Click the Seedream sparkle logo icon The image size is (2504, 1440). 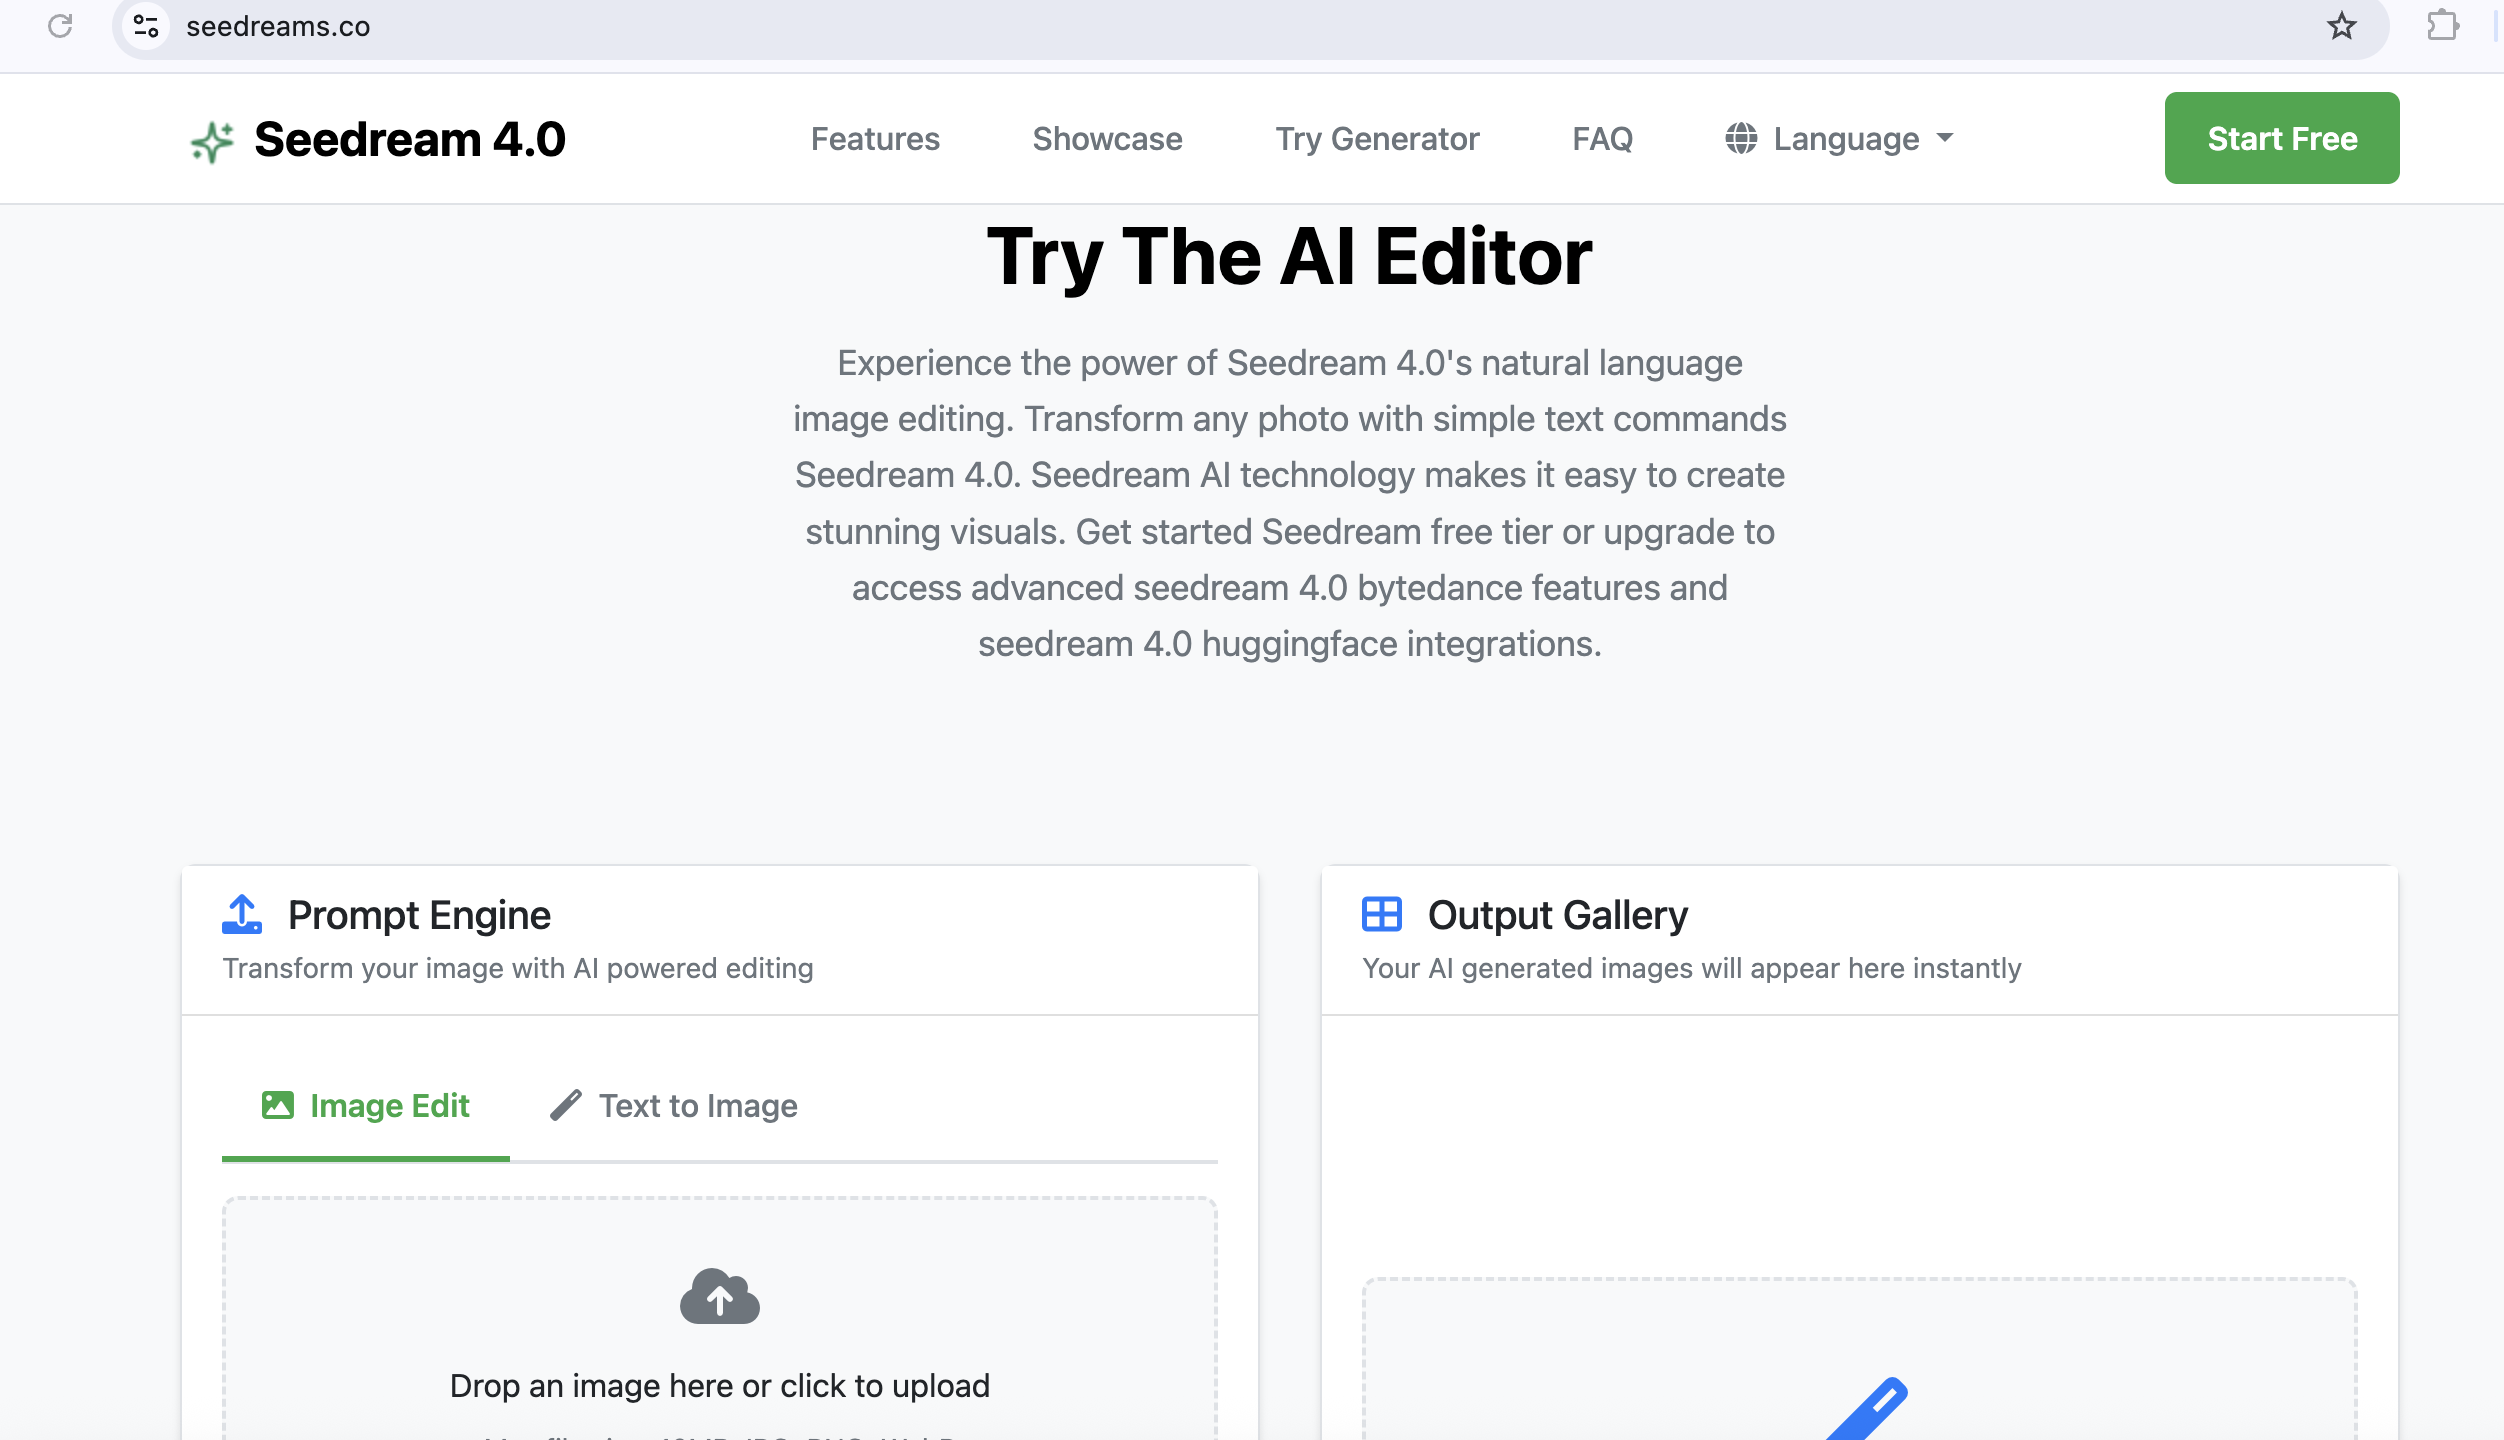coord(212,141)
